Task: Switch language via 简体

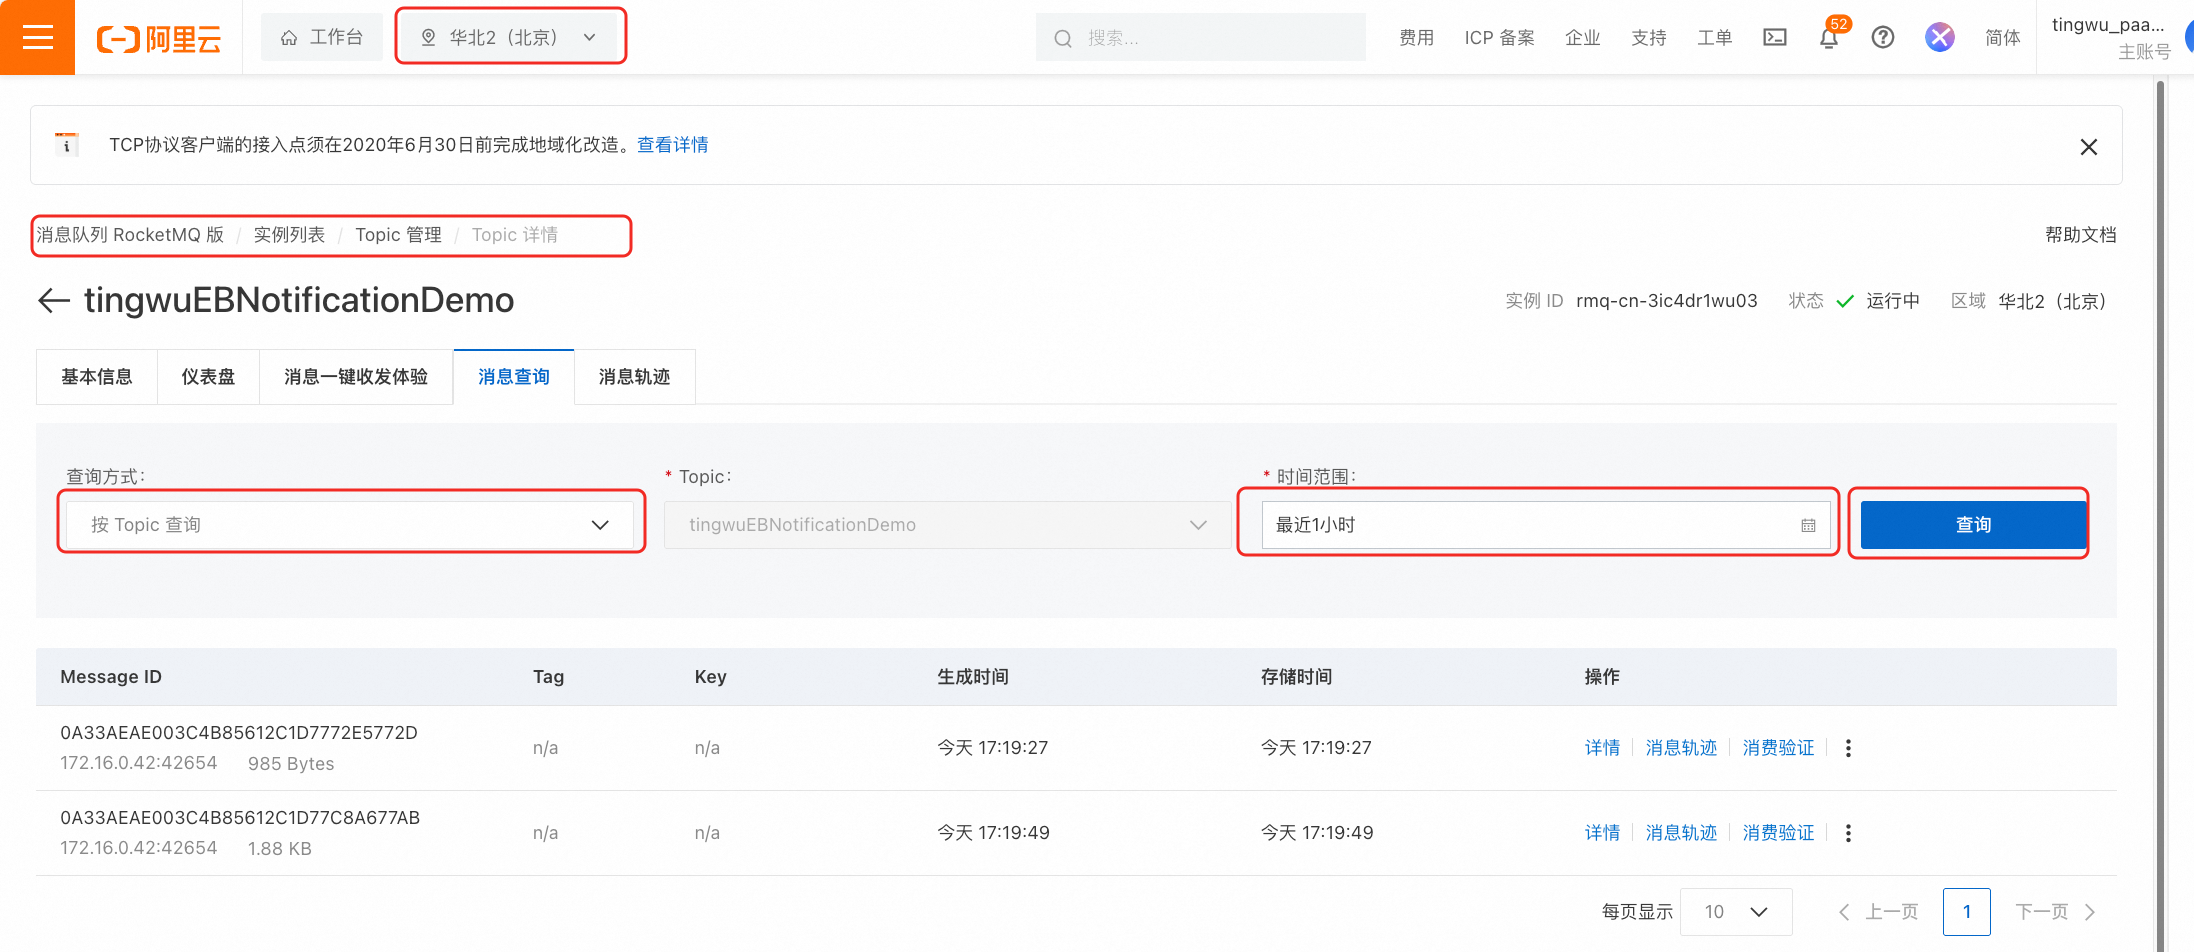Action: pos(2002,38)
